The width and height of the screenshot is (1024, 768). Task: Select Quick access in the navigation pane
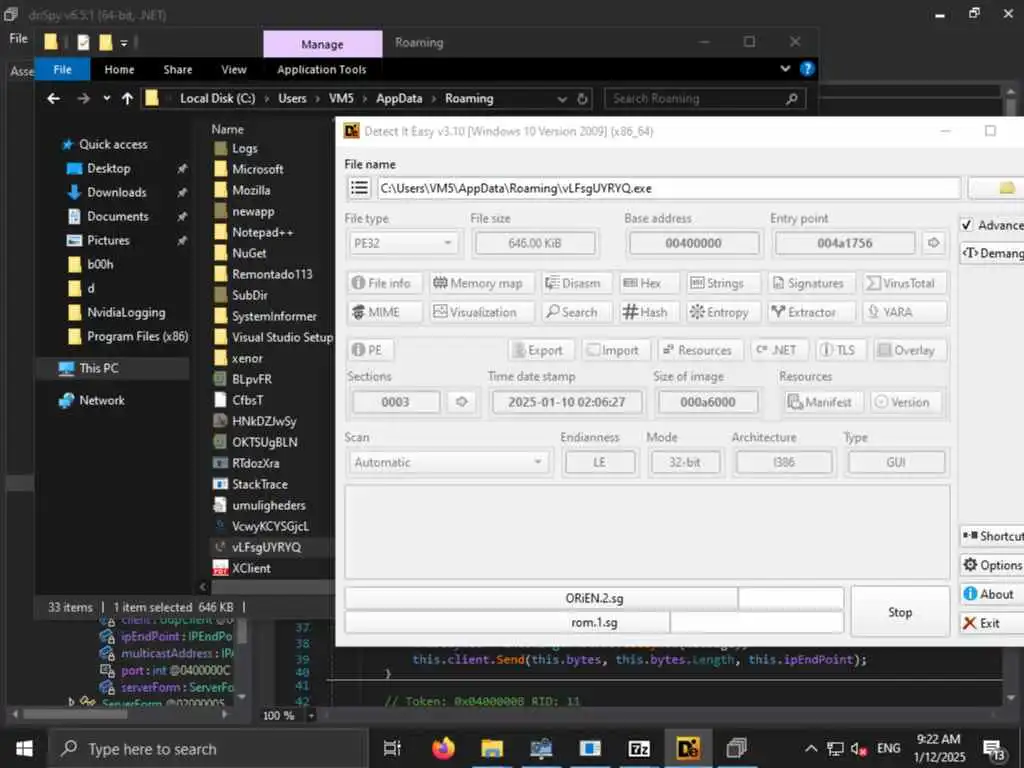click(x=113, y=144)
